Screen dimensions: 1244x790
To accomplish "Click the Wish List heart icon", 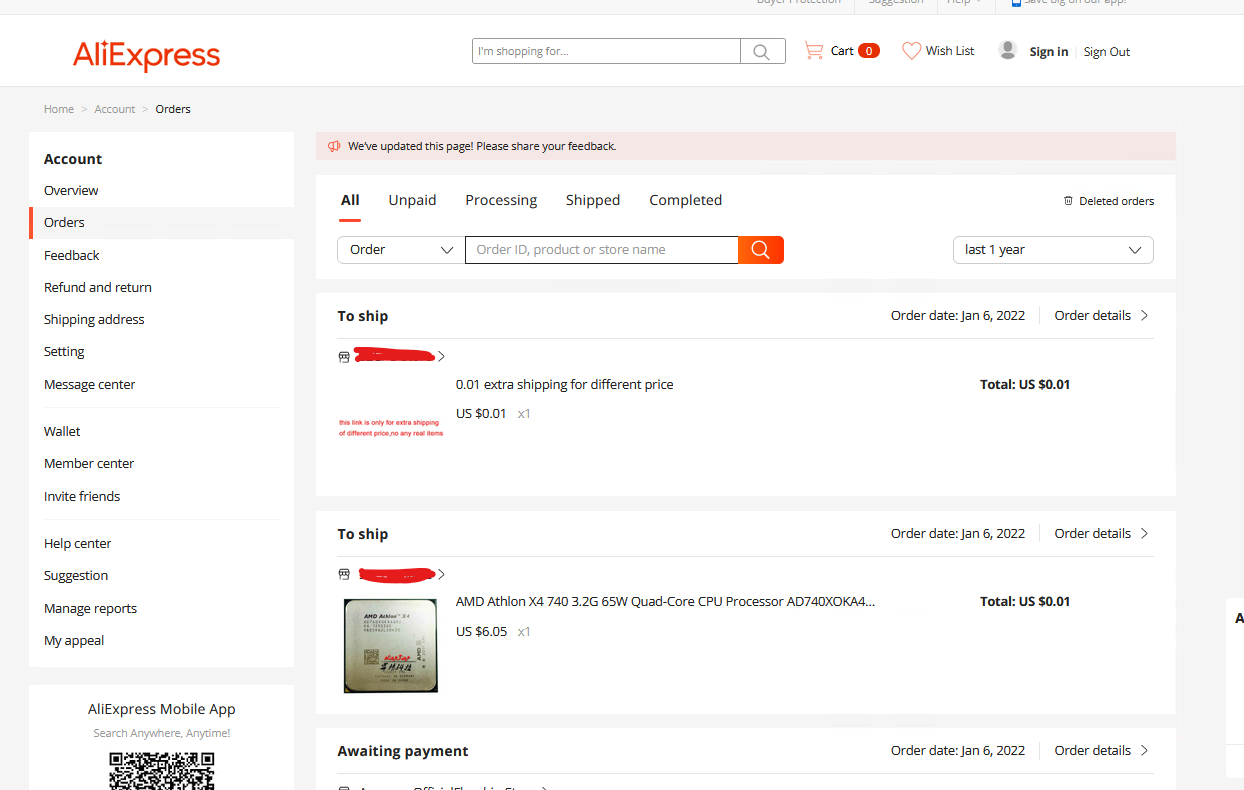I will point(911,50).
